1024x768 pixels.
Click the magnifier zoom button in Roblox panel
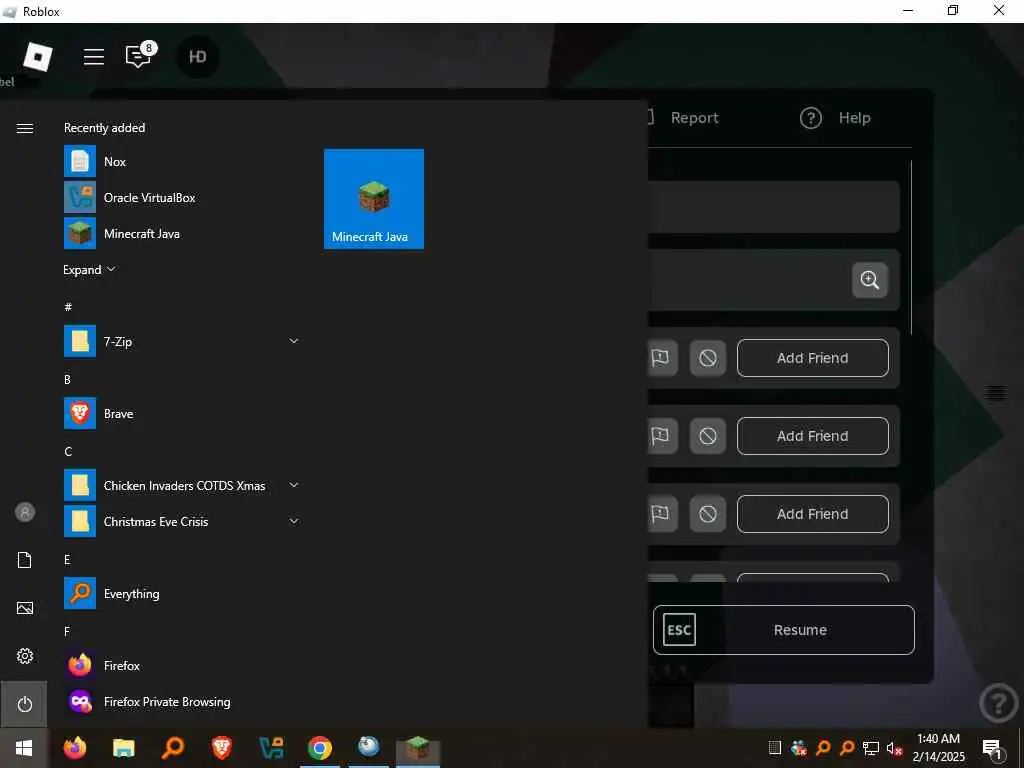coord(870,280)
